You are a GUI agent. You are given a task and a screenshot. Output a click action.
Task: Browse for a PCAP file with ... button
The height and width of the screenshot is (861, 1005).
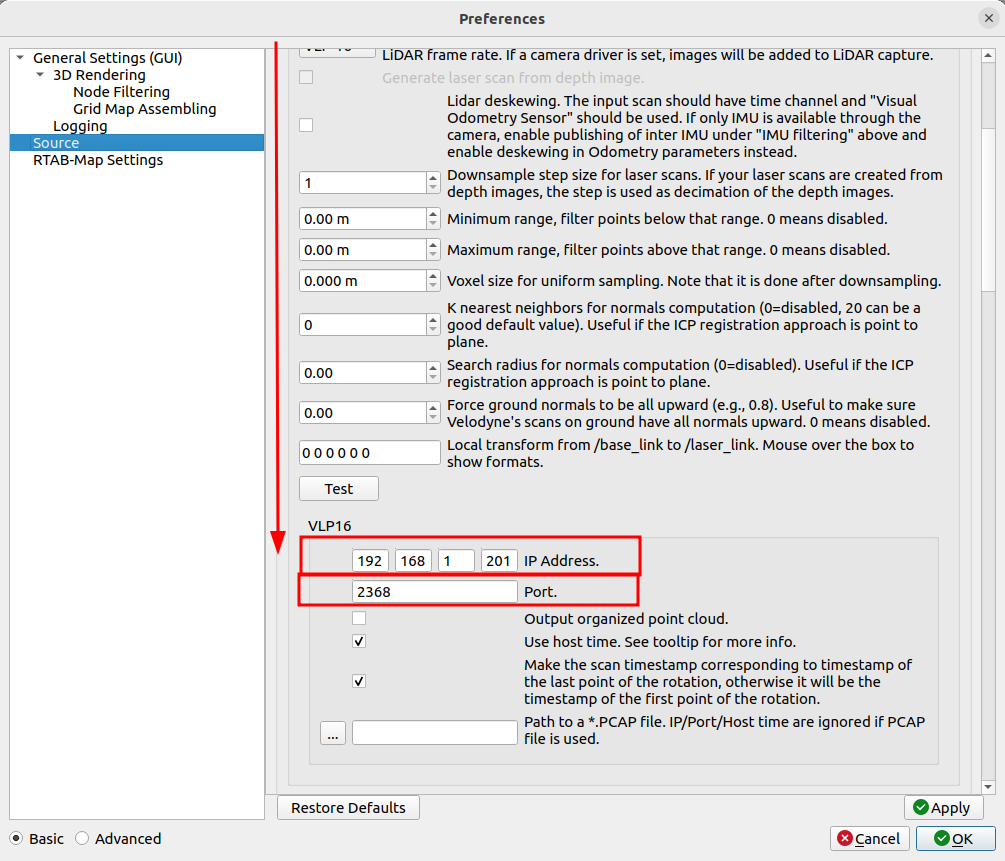[333, 733]
